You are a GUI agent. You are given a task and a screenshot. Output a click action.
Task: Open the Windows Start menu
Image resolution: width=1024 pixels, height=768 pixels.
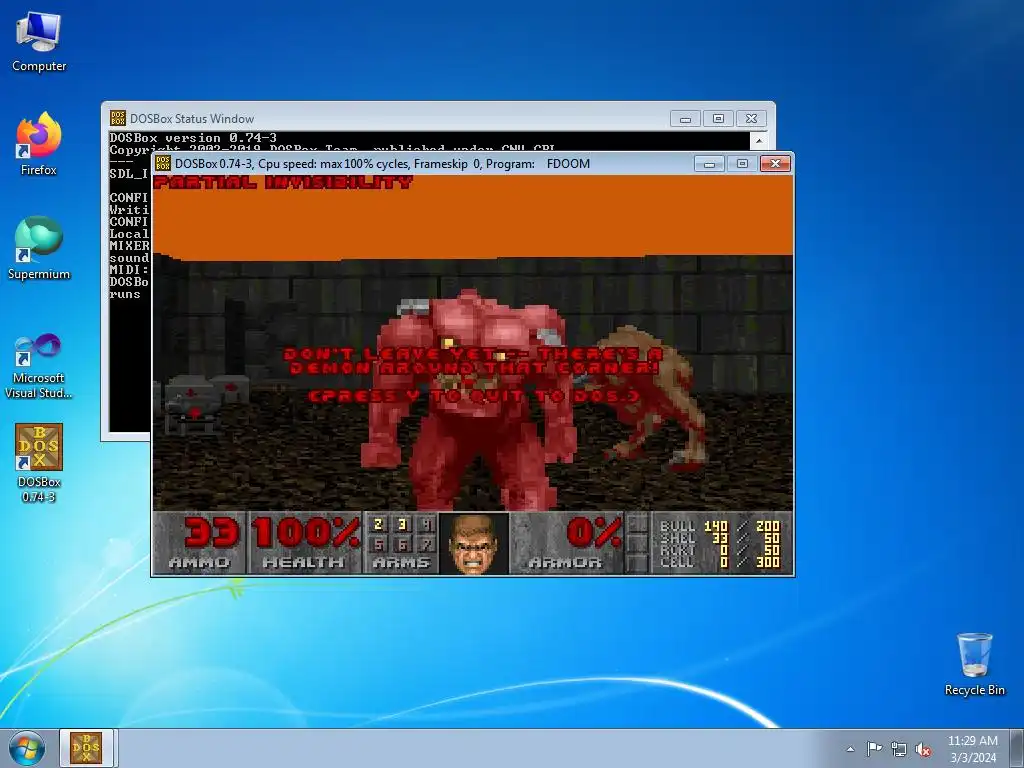(x=27, y=748)
